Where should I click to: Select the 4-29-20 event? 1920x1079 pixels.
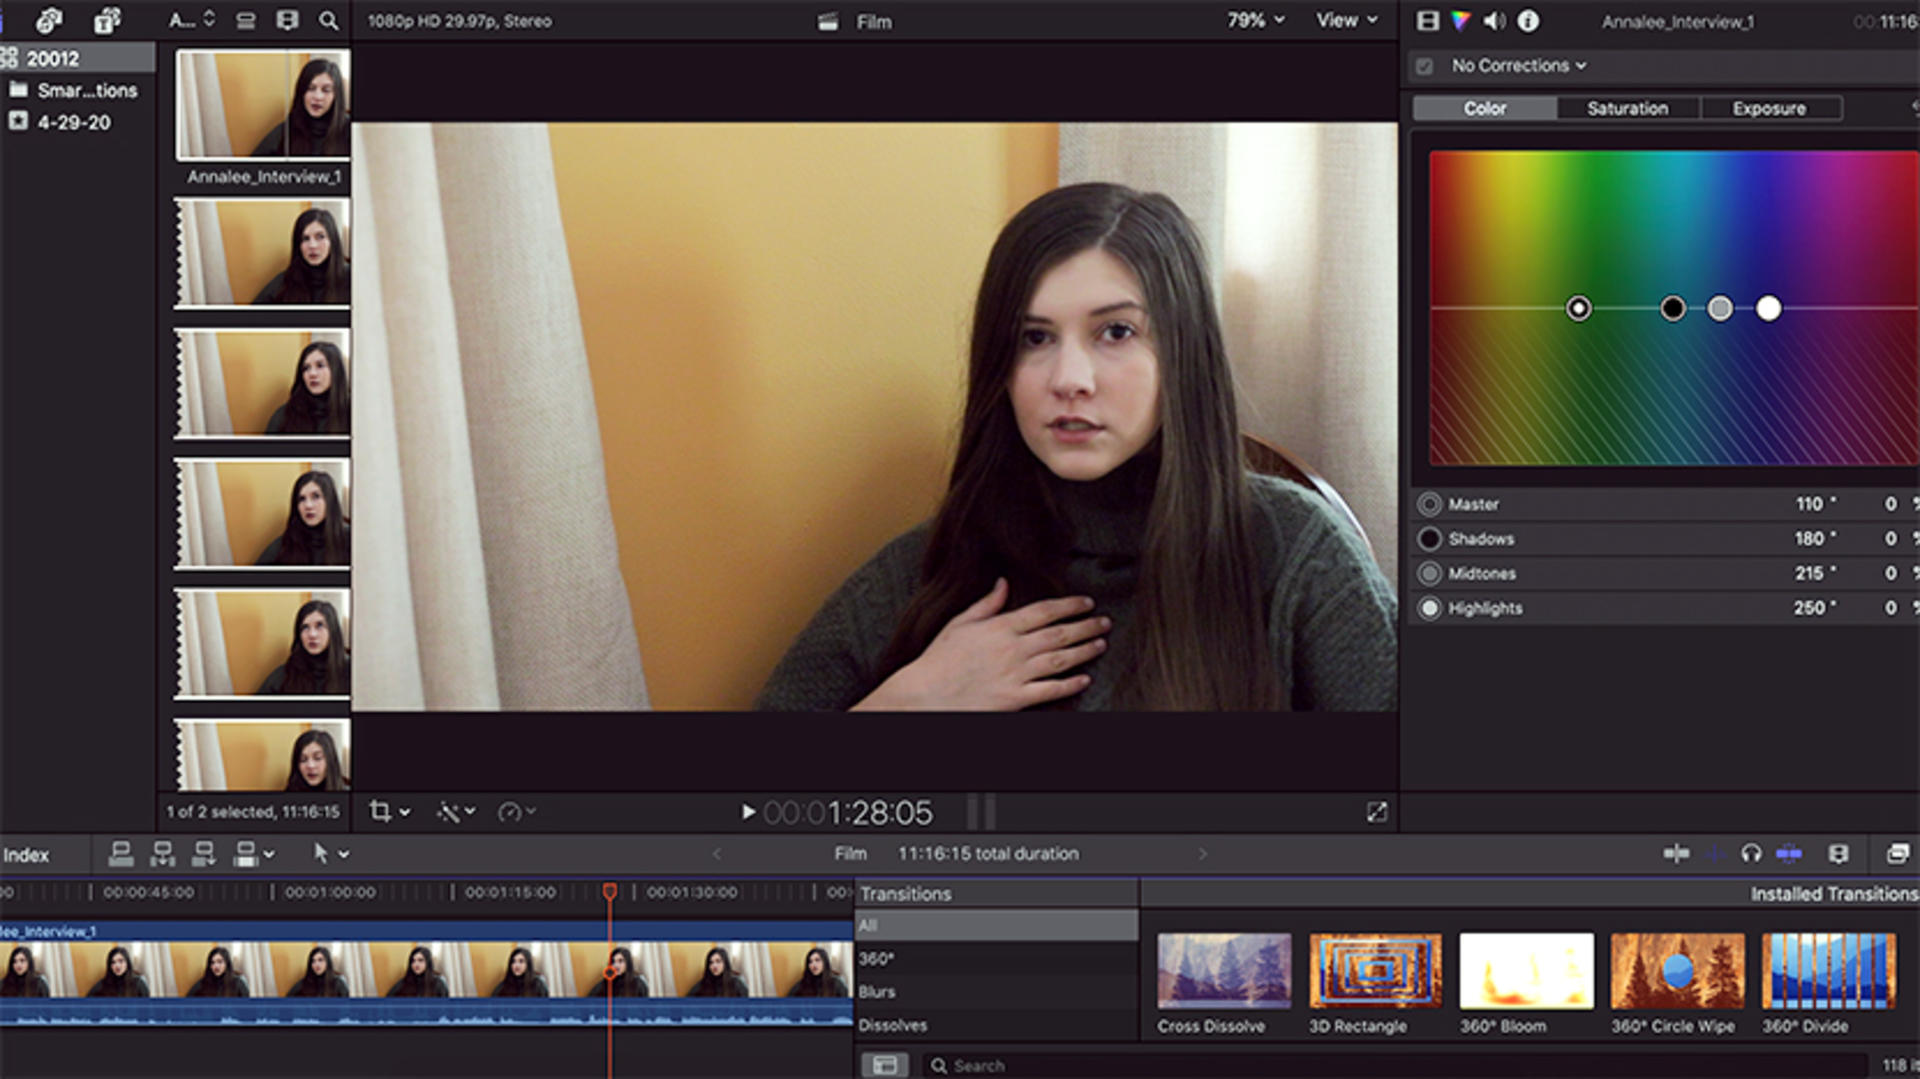click(61, 122)
